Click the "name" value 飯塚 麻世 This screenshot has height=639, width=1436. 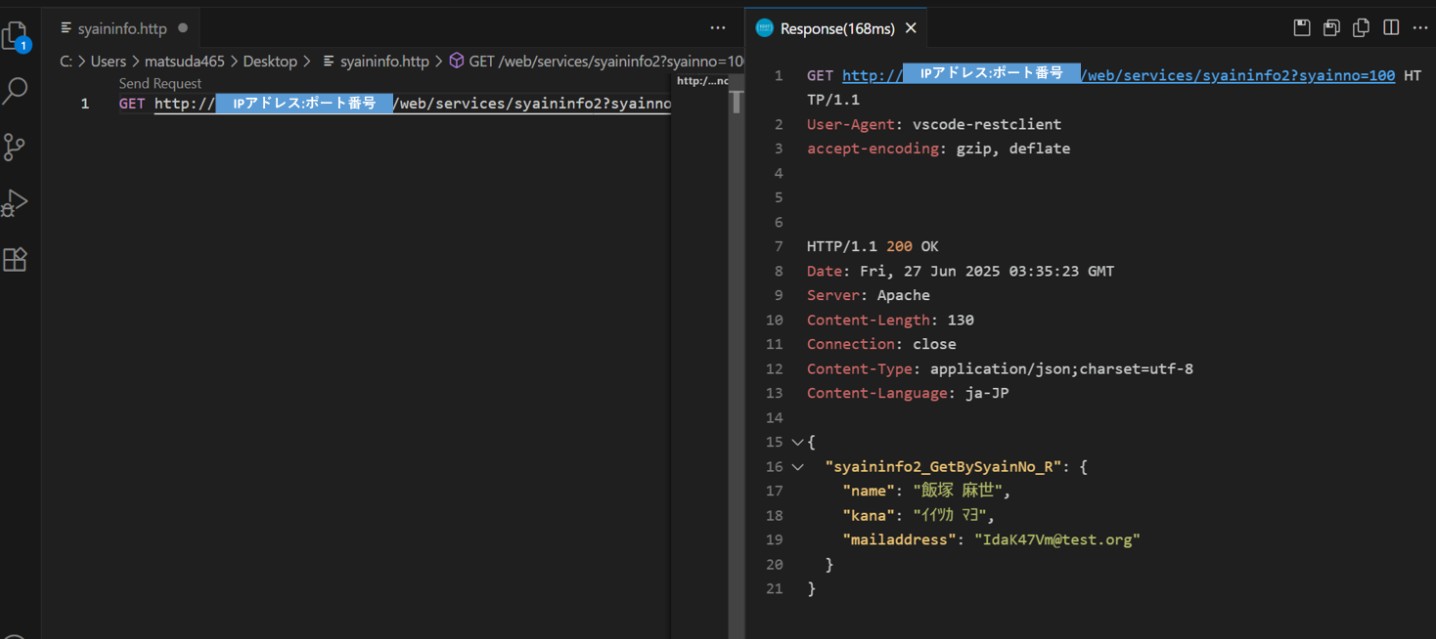pyautogui.click(x=956, y=491)
